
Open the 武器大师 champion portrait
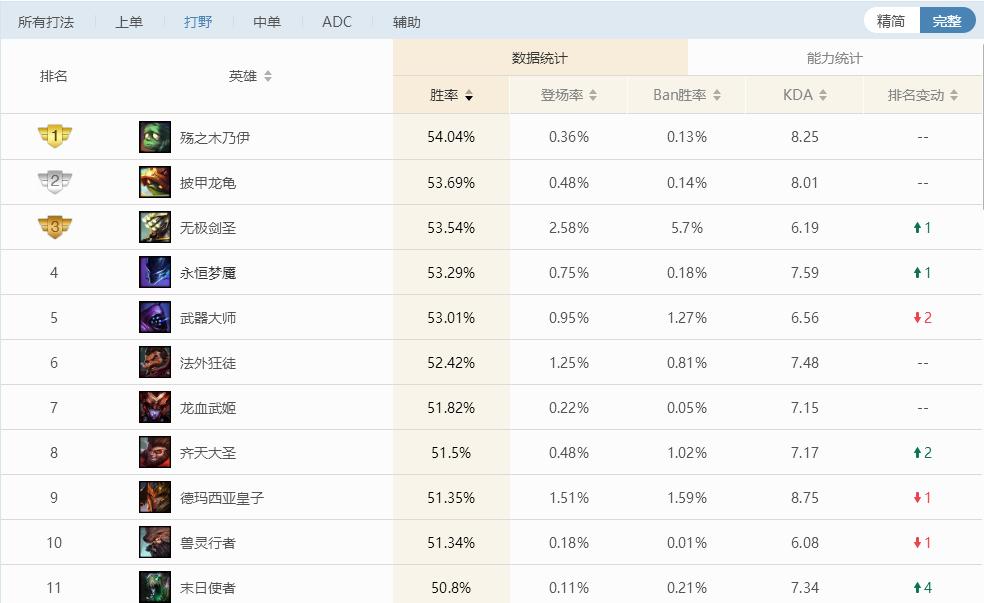(x=154, y=317)
